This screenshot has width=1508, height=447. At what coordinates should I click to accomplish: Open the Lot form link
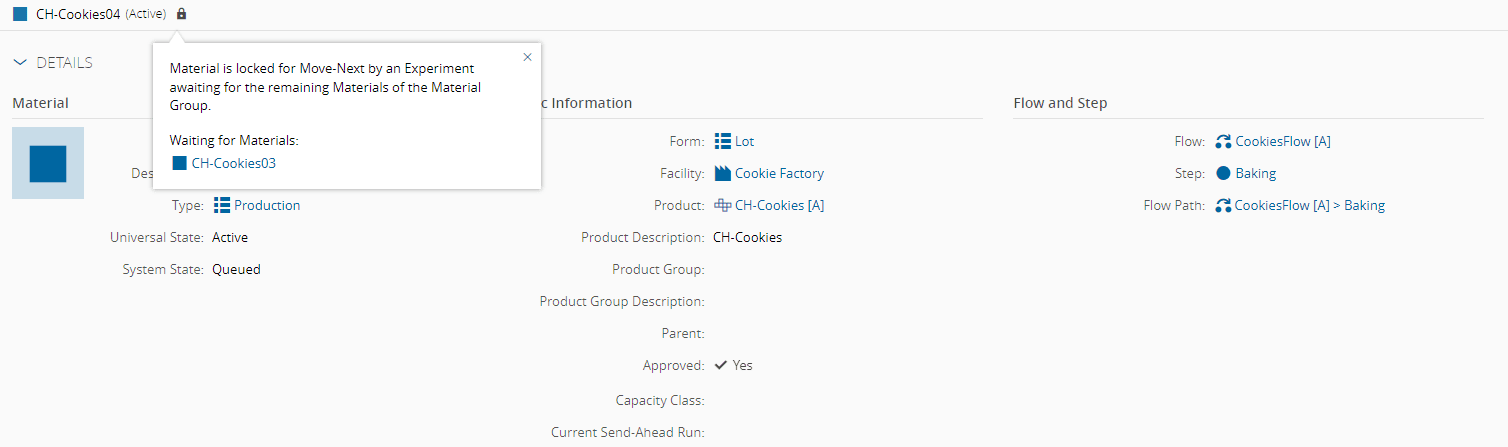[x=744, y=141]
